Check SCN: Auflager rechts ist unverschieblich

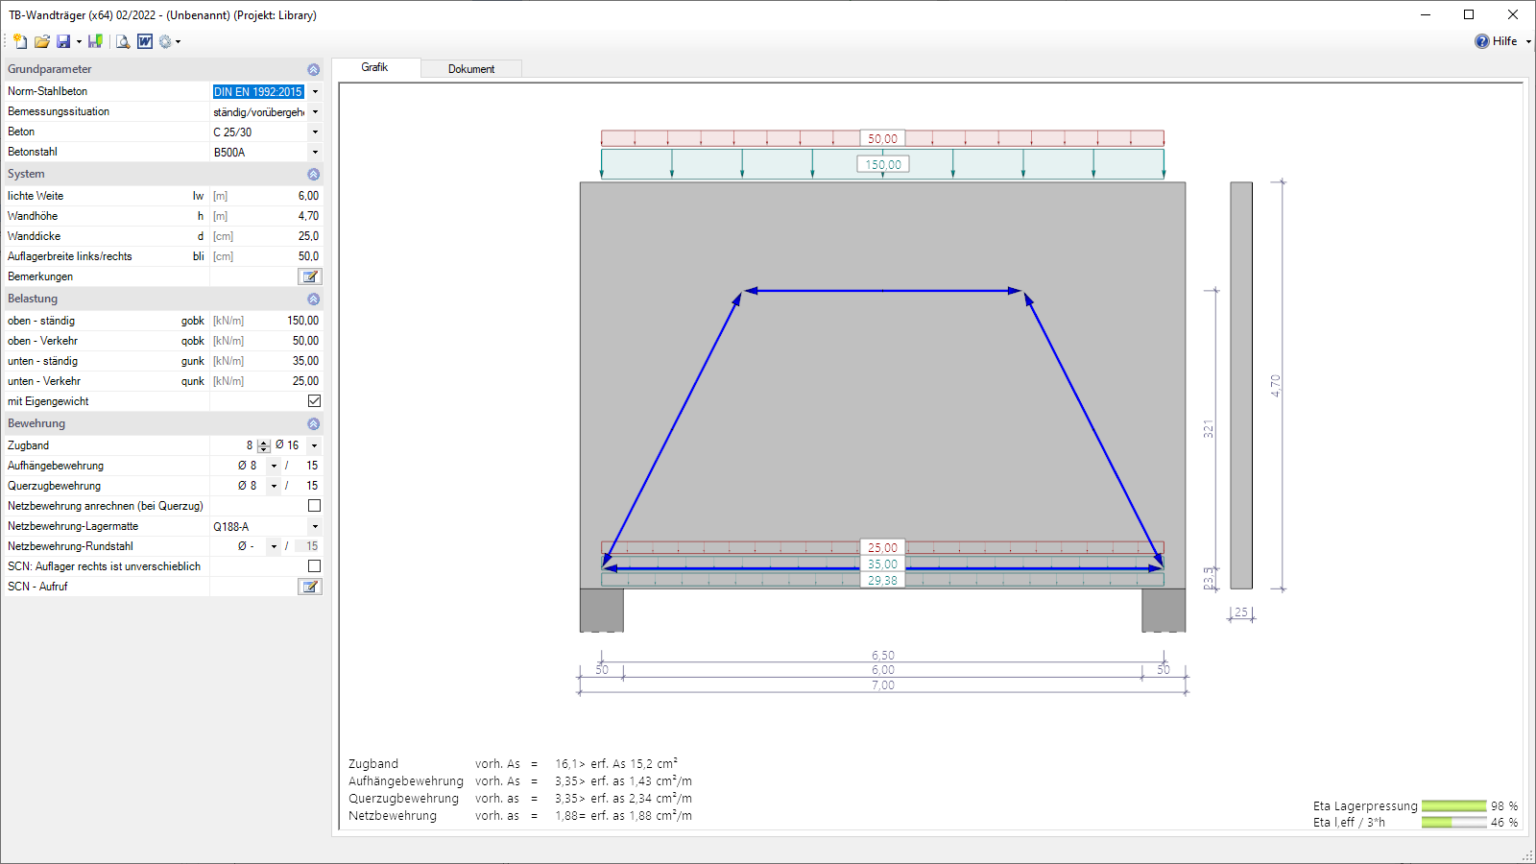[314, 566]
